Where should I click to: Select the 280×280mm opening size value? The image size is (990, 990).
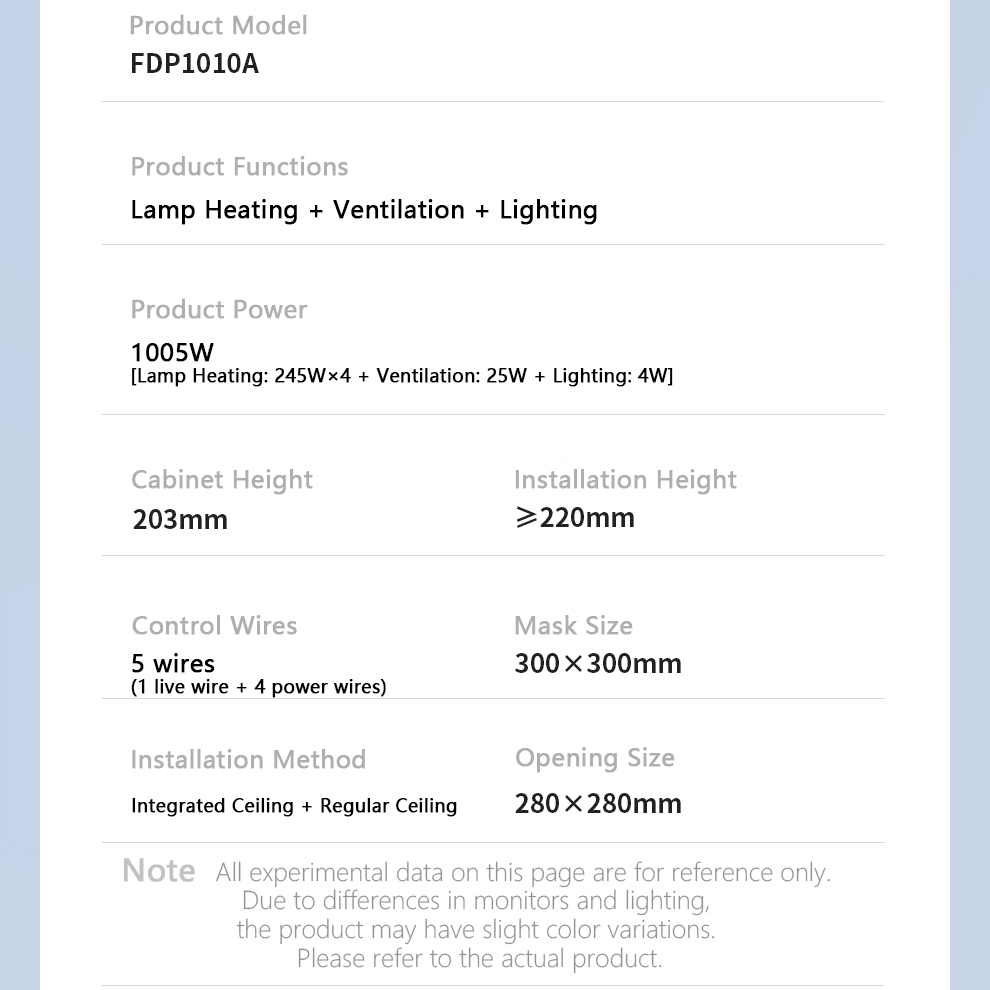point(598,804)
